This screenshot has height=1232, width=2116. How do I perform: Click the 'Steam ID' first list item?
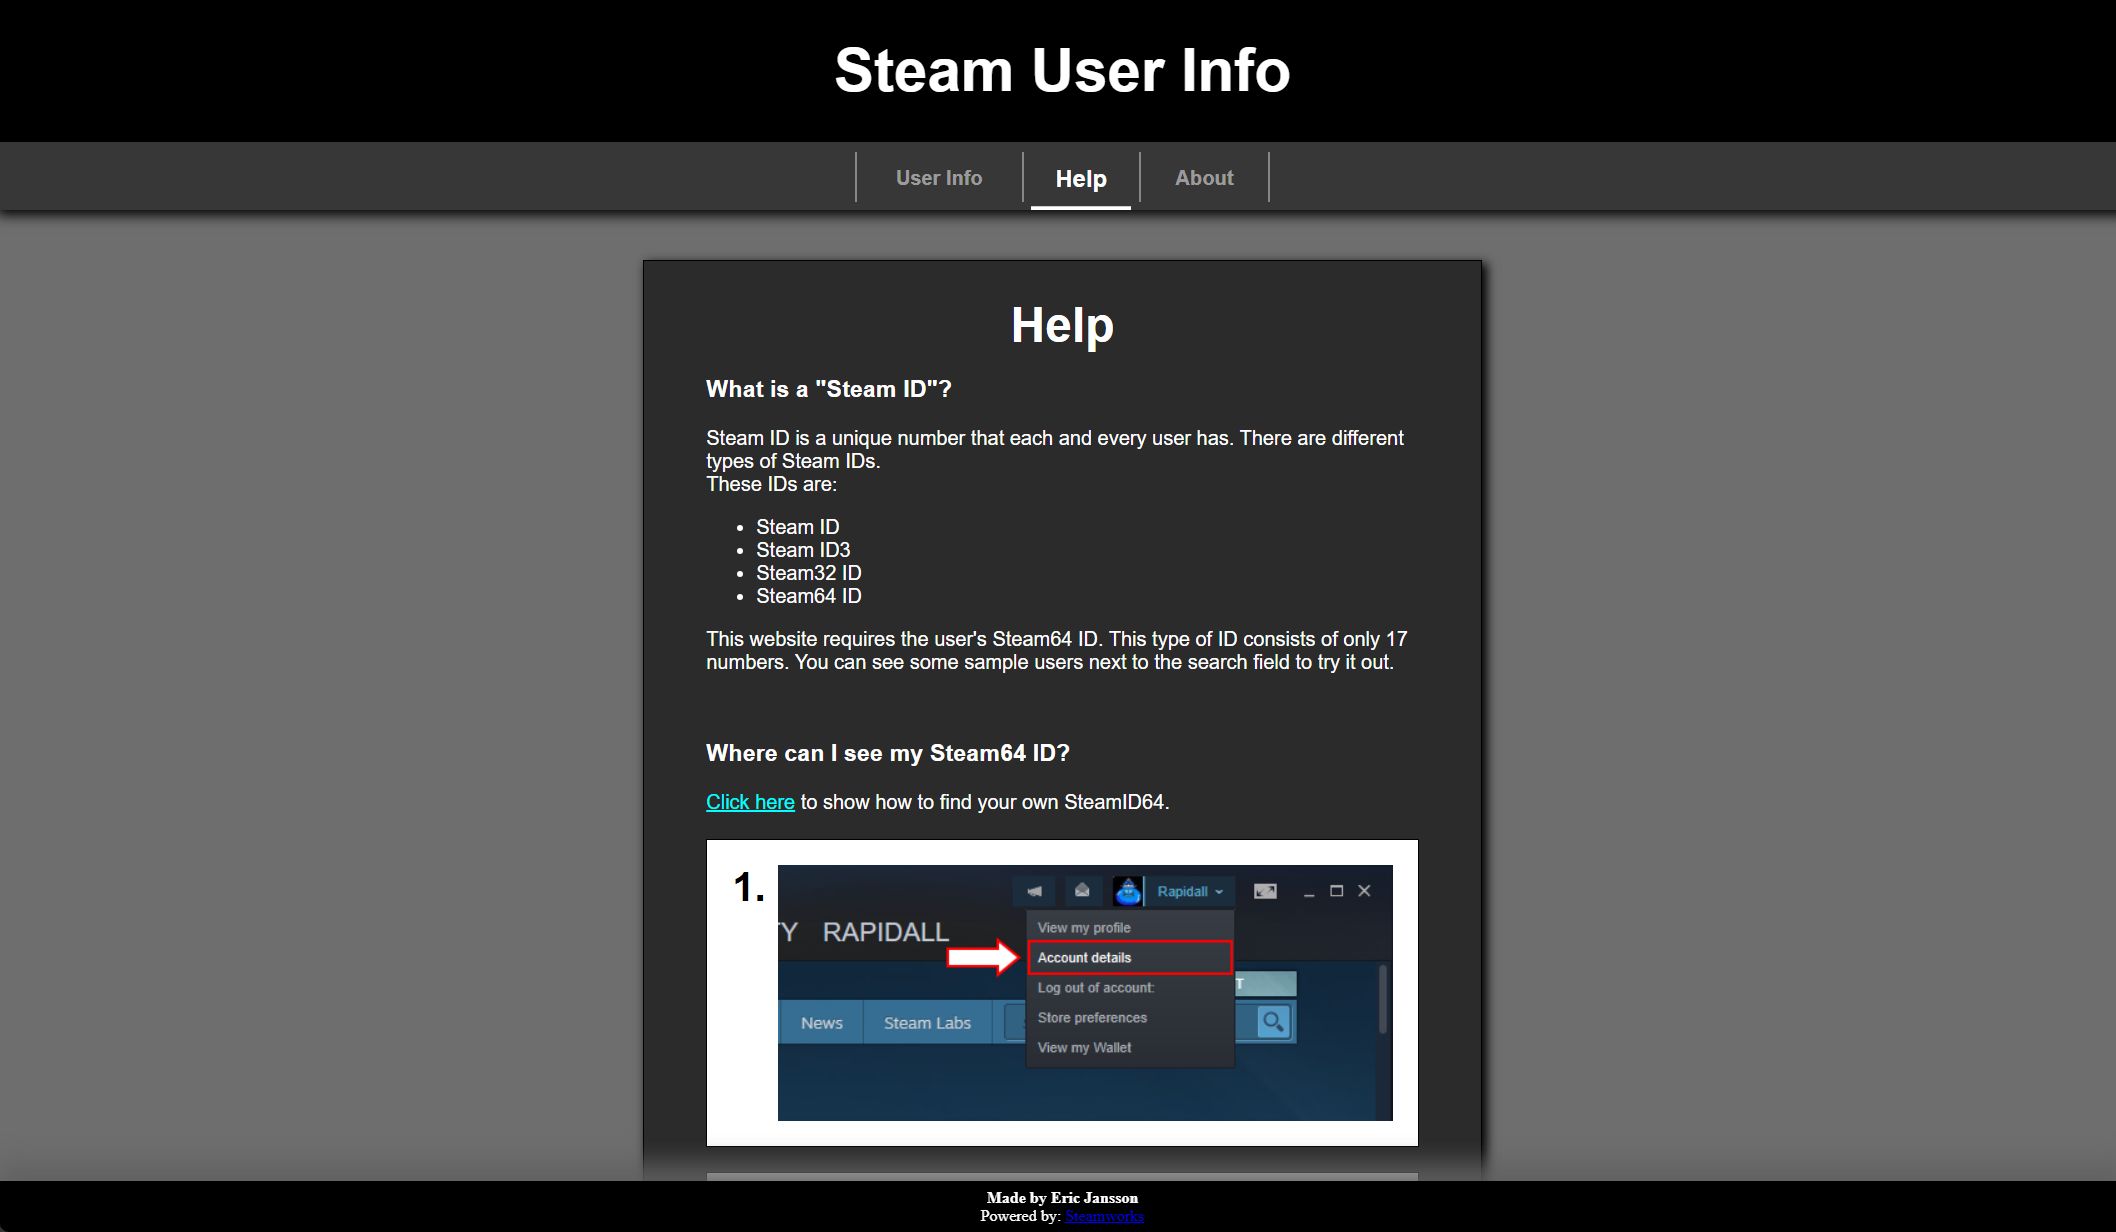[798, 527]
